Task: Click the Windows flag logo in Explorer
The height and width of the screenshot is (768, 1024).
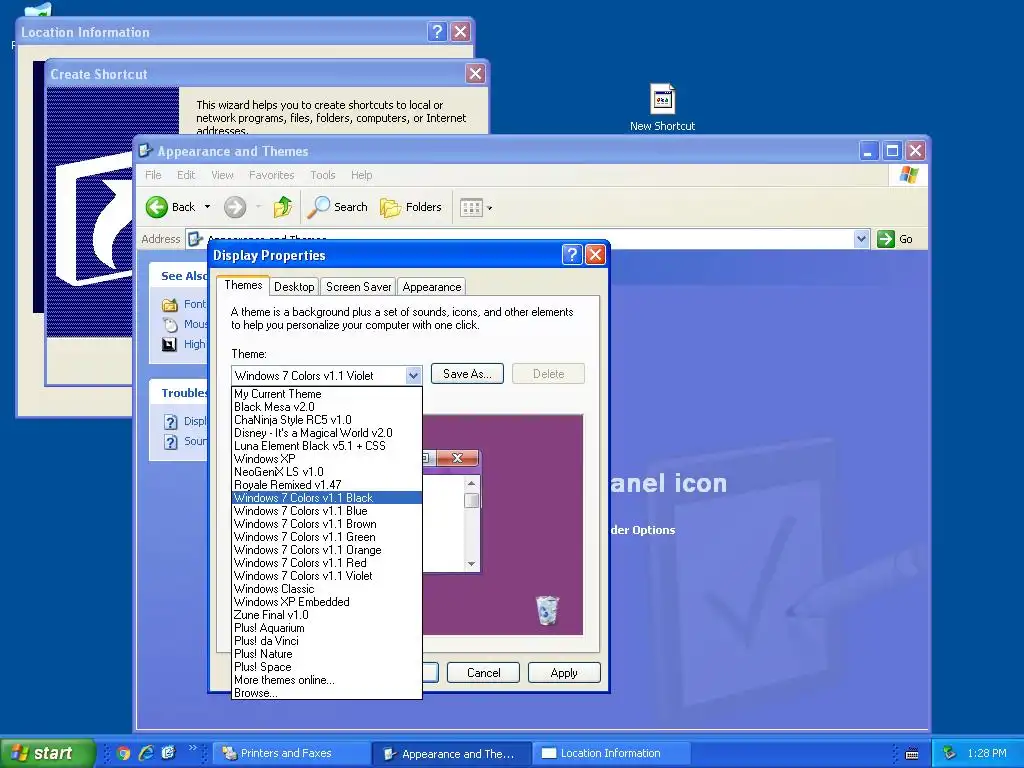Action: tap(908, 174)
